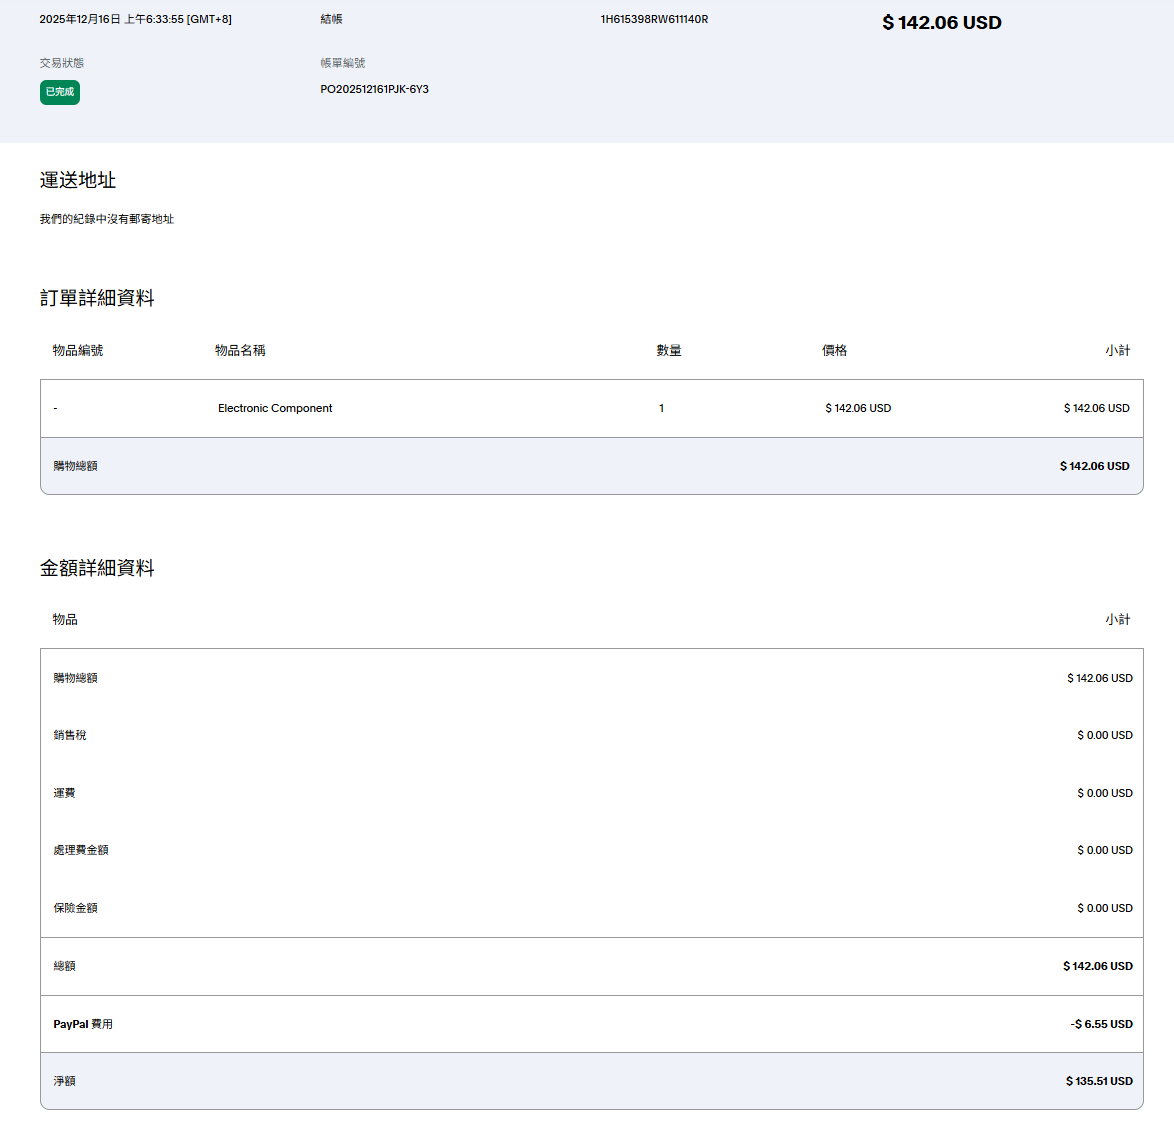The width and height of the screenshot is (1174, 1121).
Task: Click the large bold $142.06 USD header amount
Action: point(941,23)
